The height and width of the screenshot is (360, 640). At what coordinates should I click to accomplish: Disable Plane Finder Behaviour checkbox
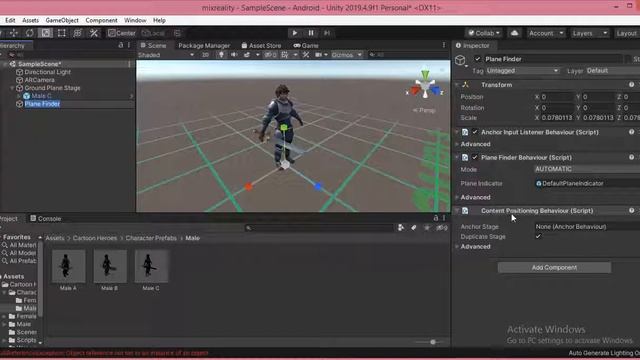[x=475, y=158]
